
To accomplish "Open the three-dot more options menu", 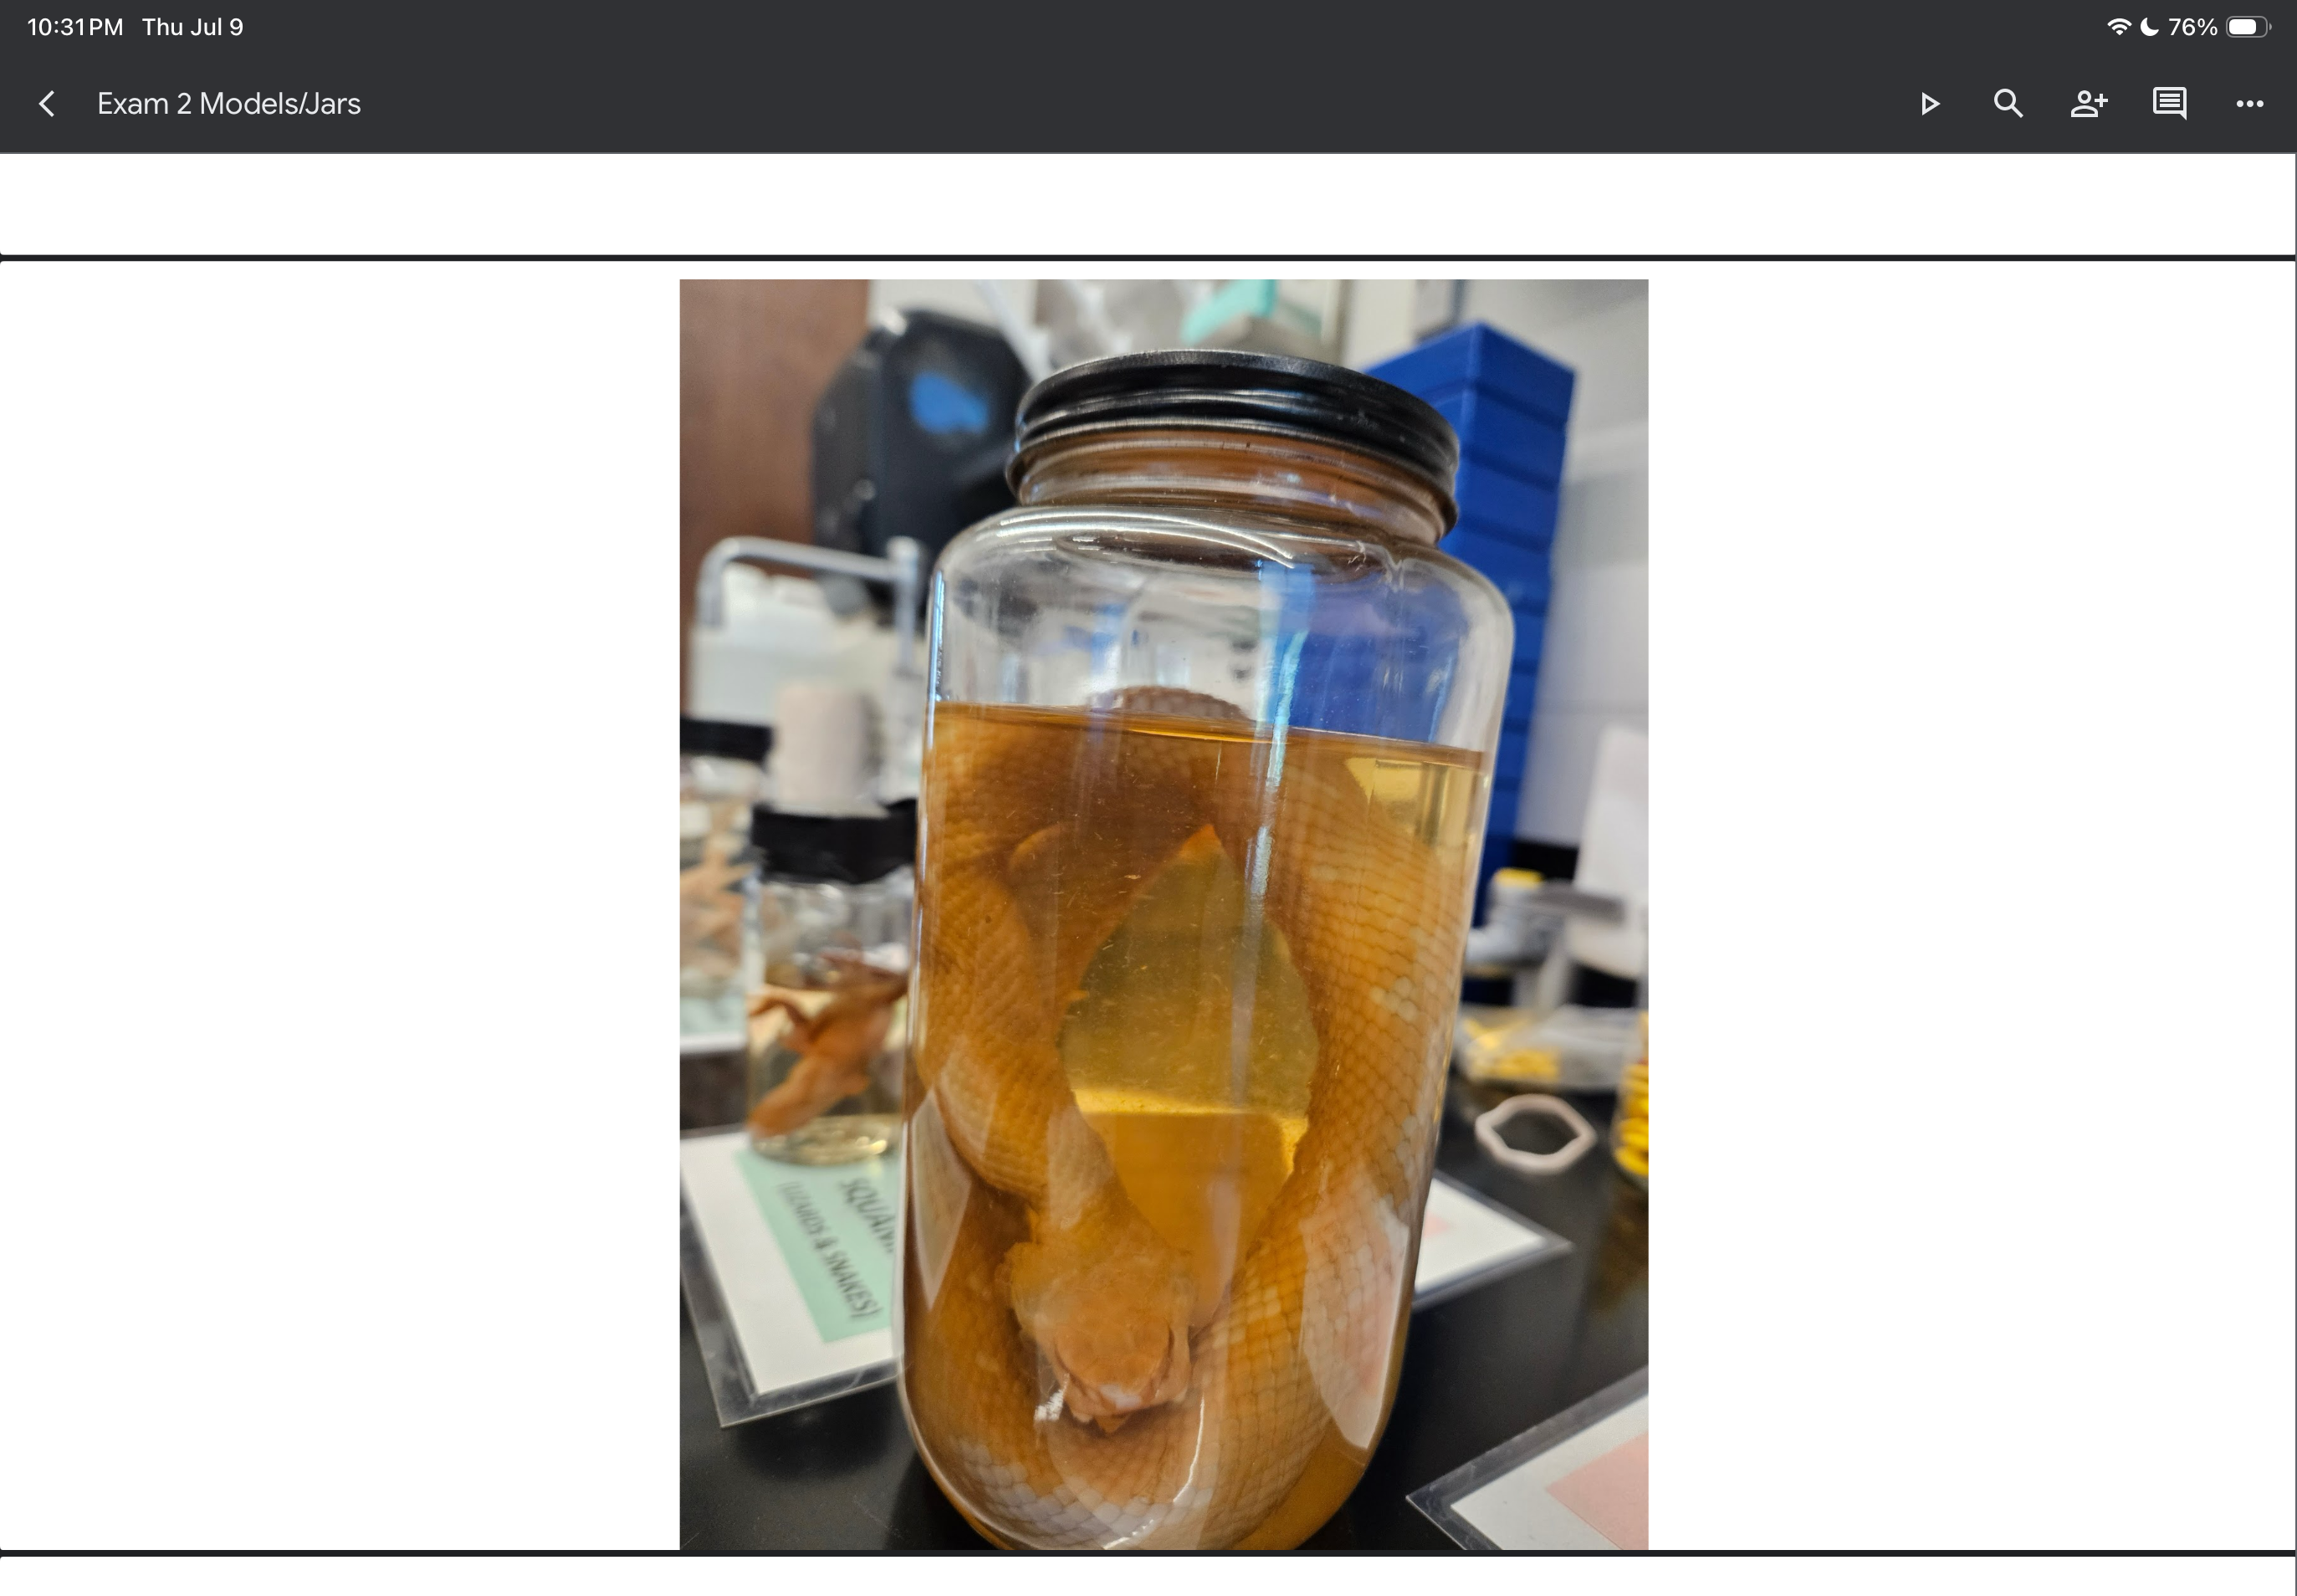I will coord(2250,104).
